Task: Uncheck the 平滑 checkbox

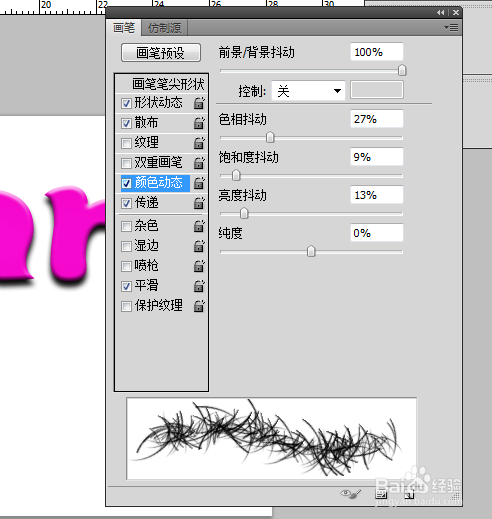Action: [x=126, y=286]
